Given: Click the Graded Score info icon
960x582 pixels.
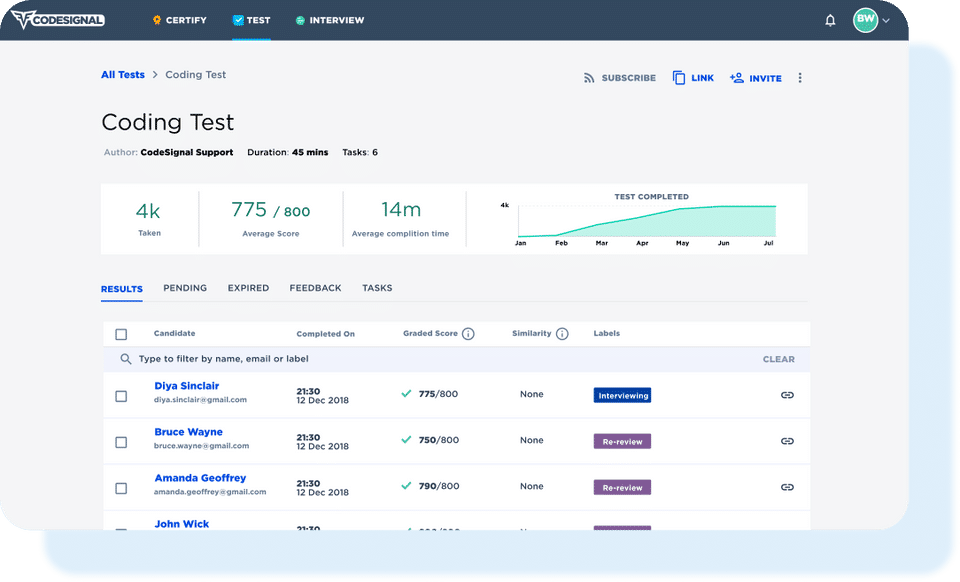Looking at the screenshot, I should point(468,334).
